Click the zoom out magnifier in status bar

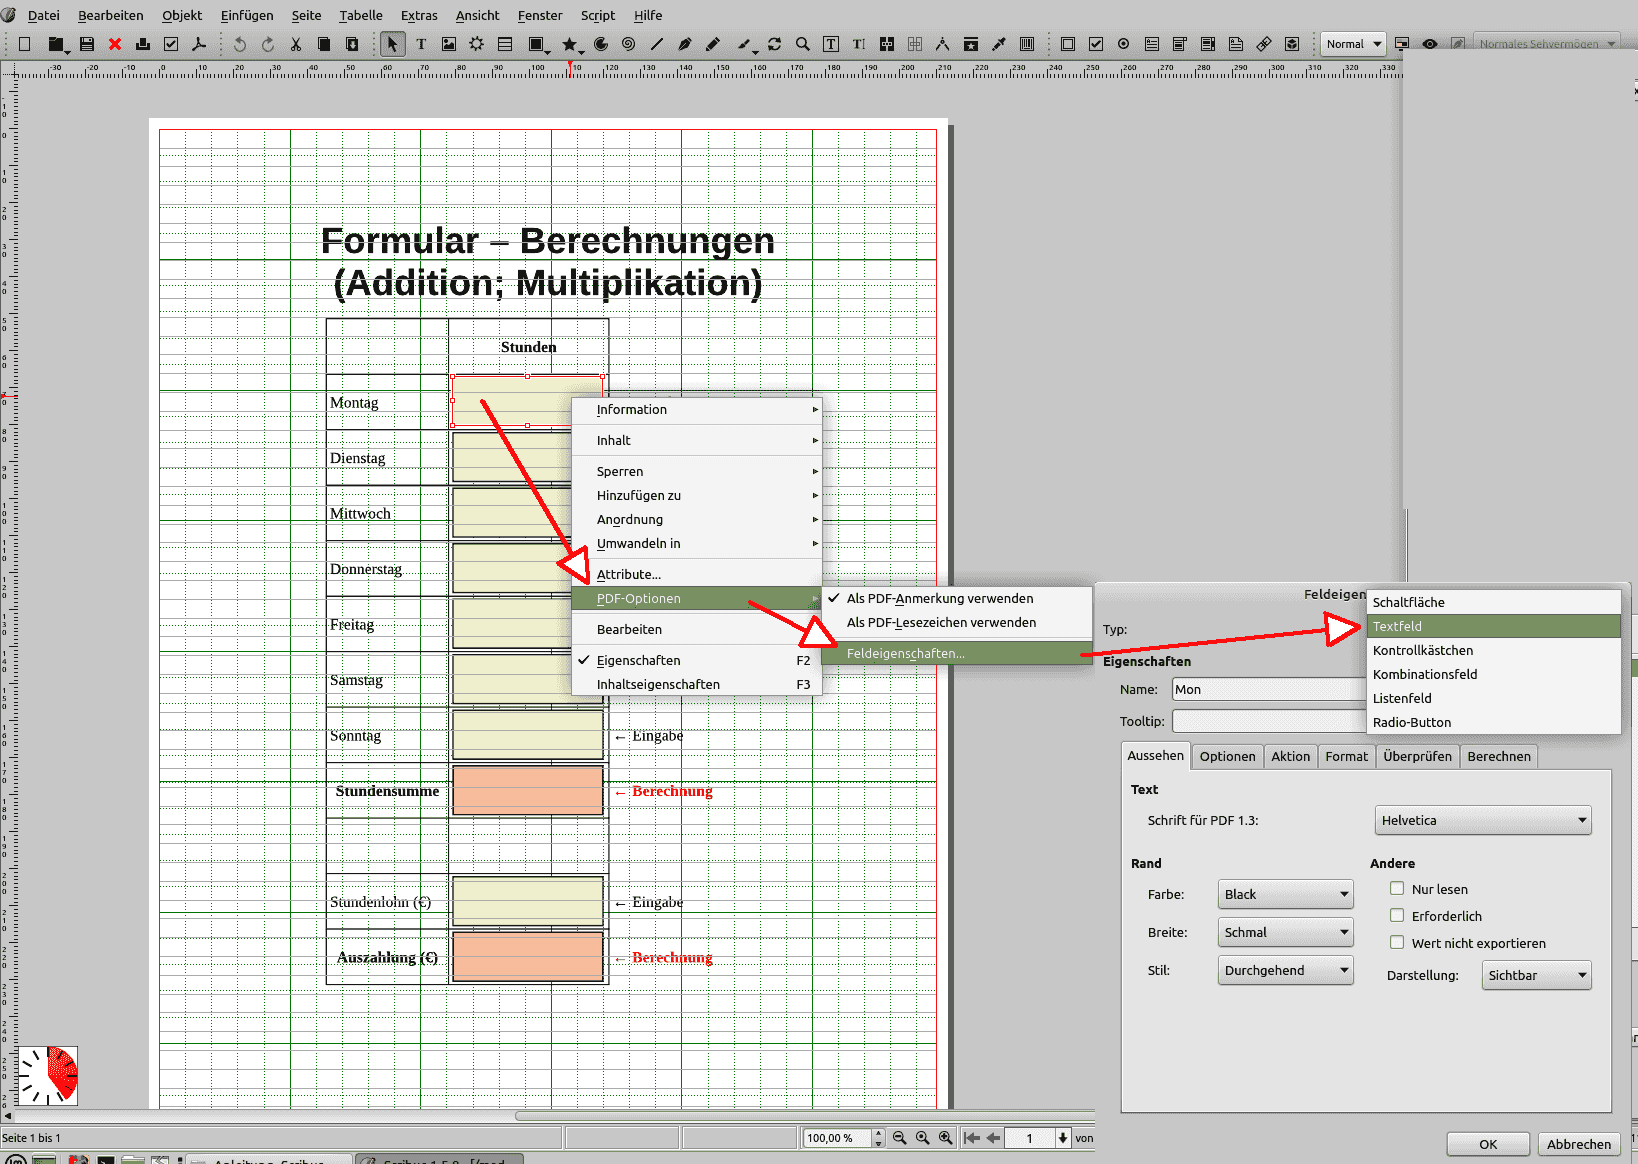pos(899,1138)
